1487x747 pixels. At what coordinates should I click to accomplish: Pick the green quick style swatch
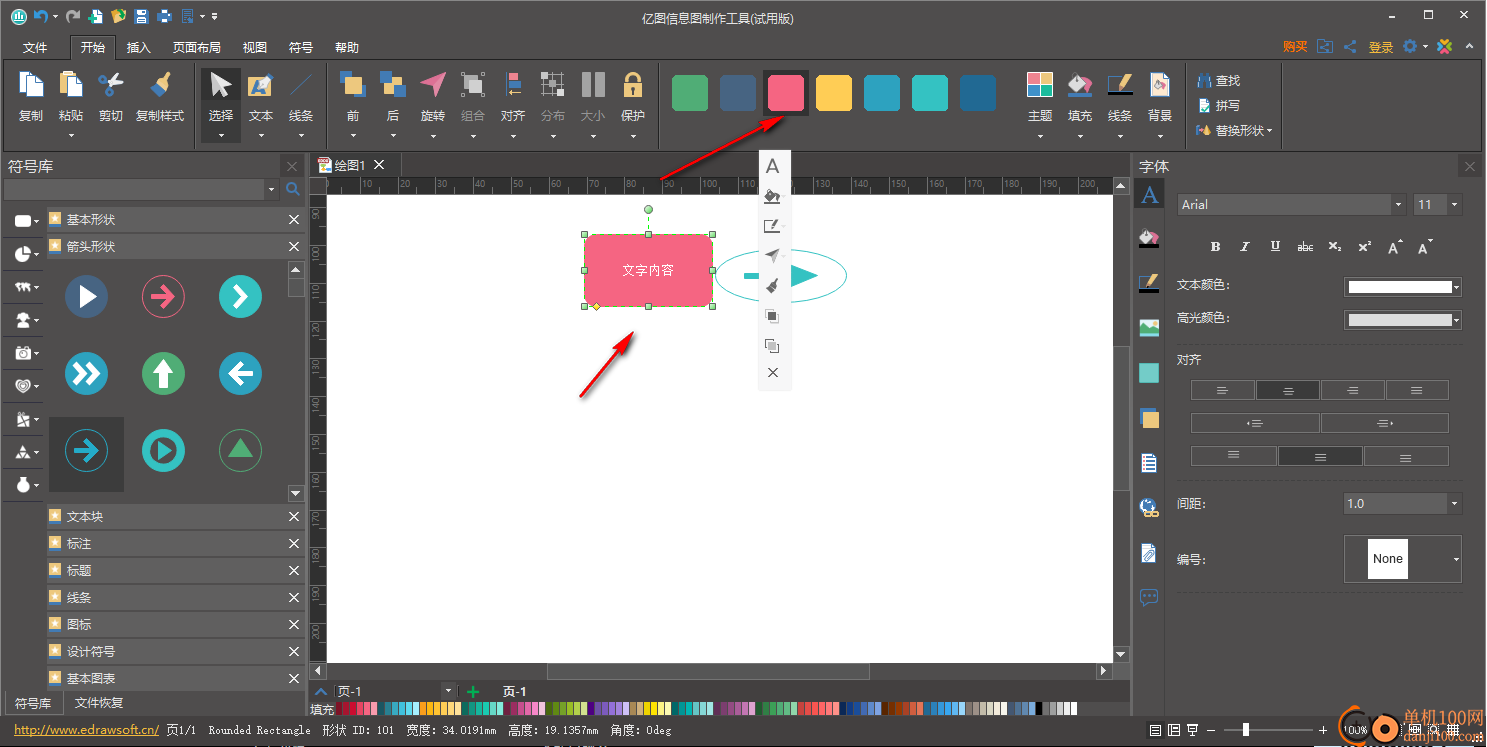click(690, 93)
